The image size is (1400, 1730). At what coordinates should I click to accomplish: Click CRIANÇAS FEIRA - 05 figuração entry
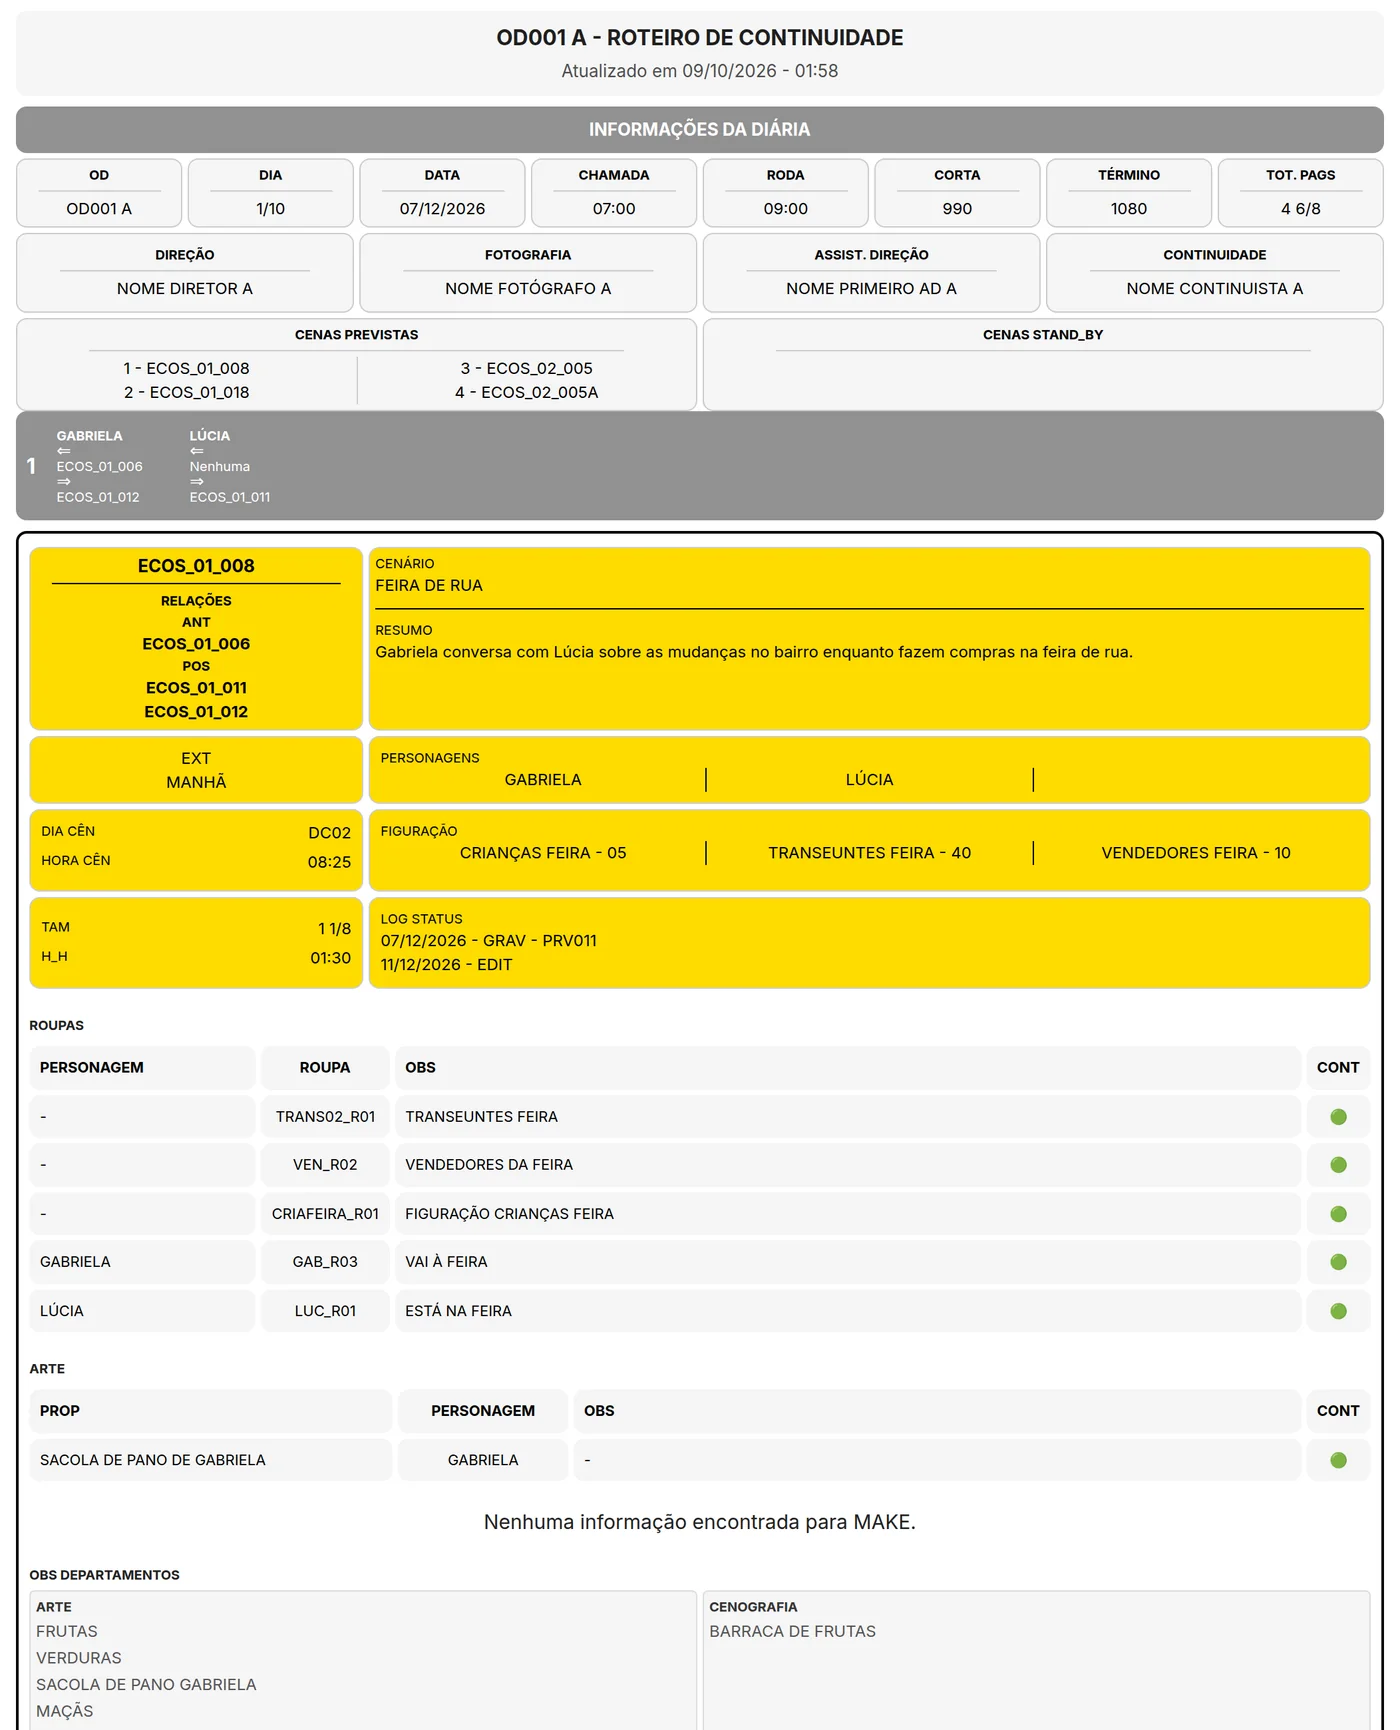click(543, 853)
